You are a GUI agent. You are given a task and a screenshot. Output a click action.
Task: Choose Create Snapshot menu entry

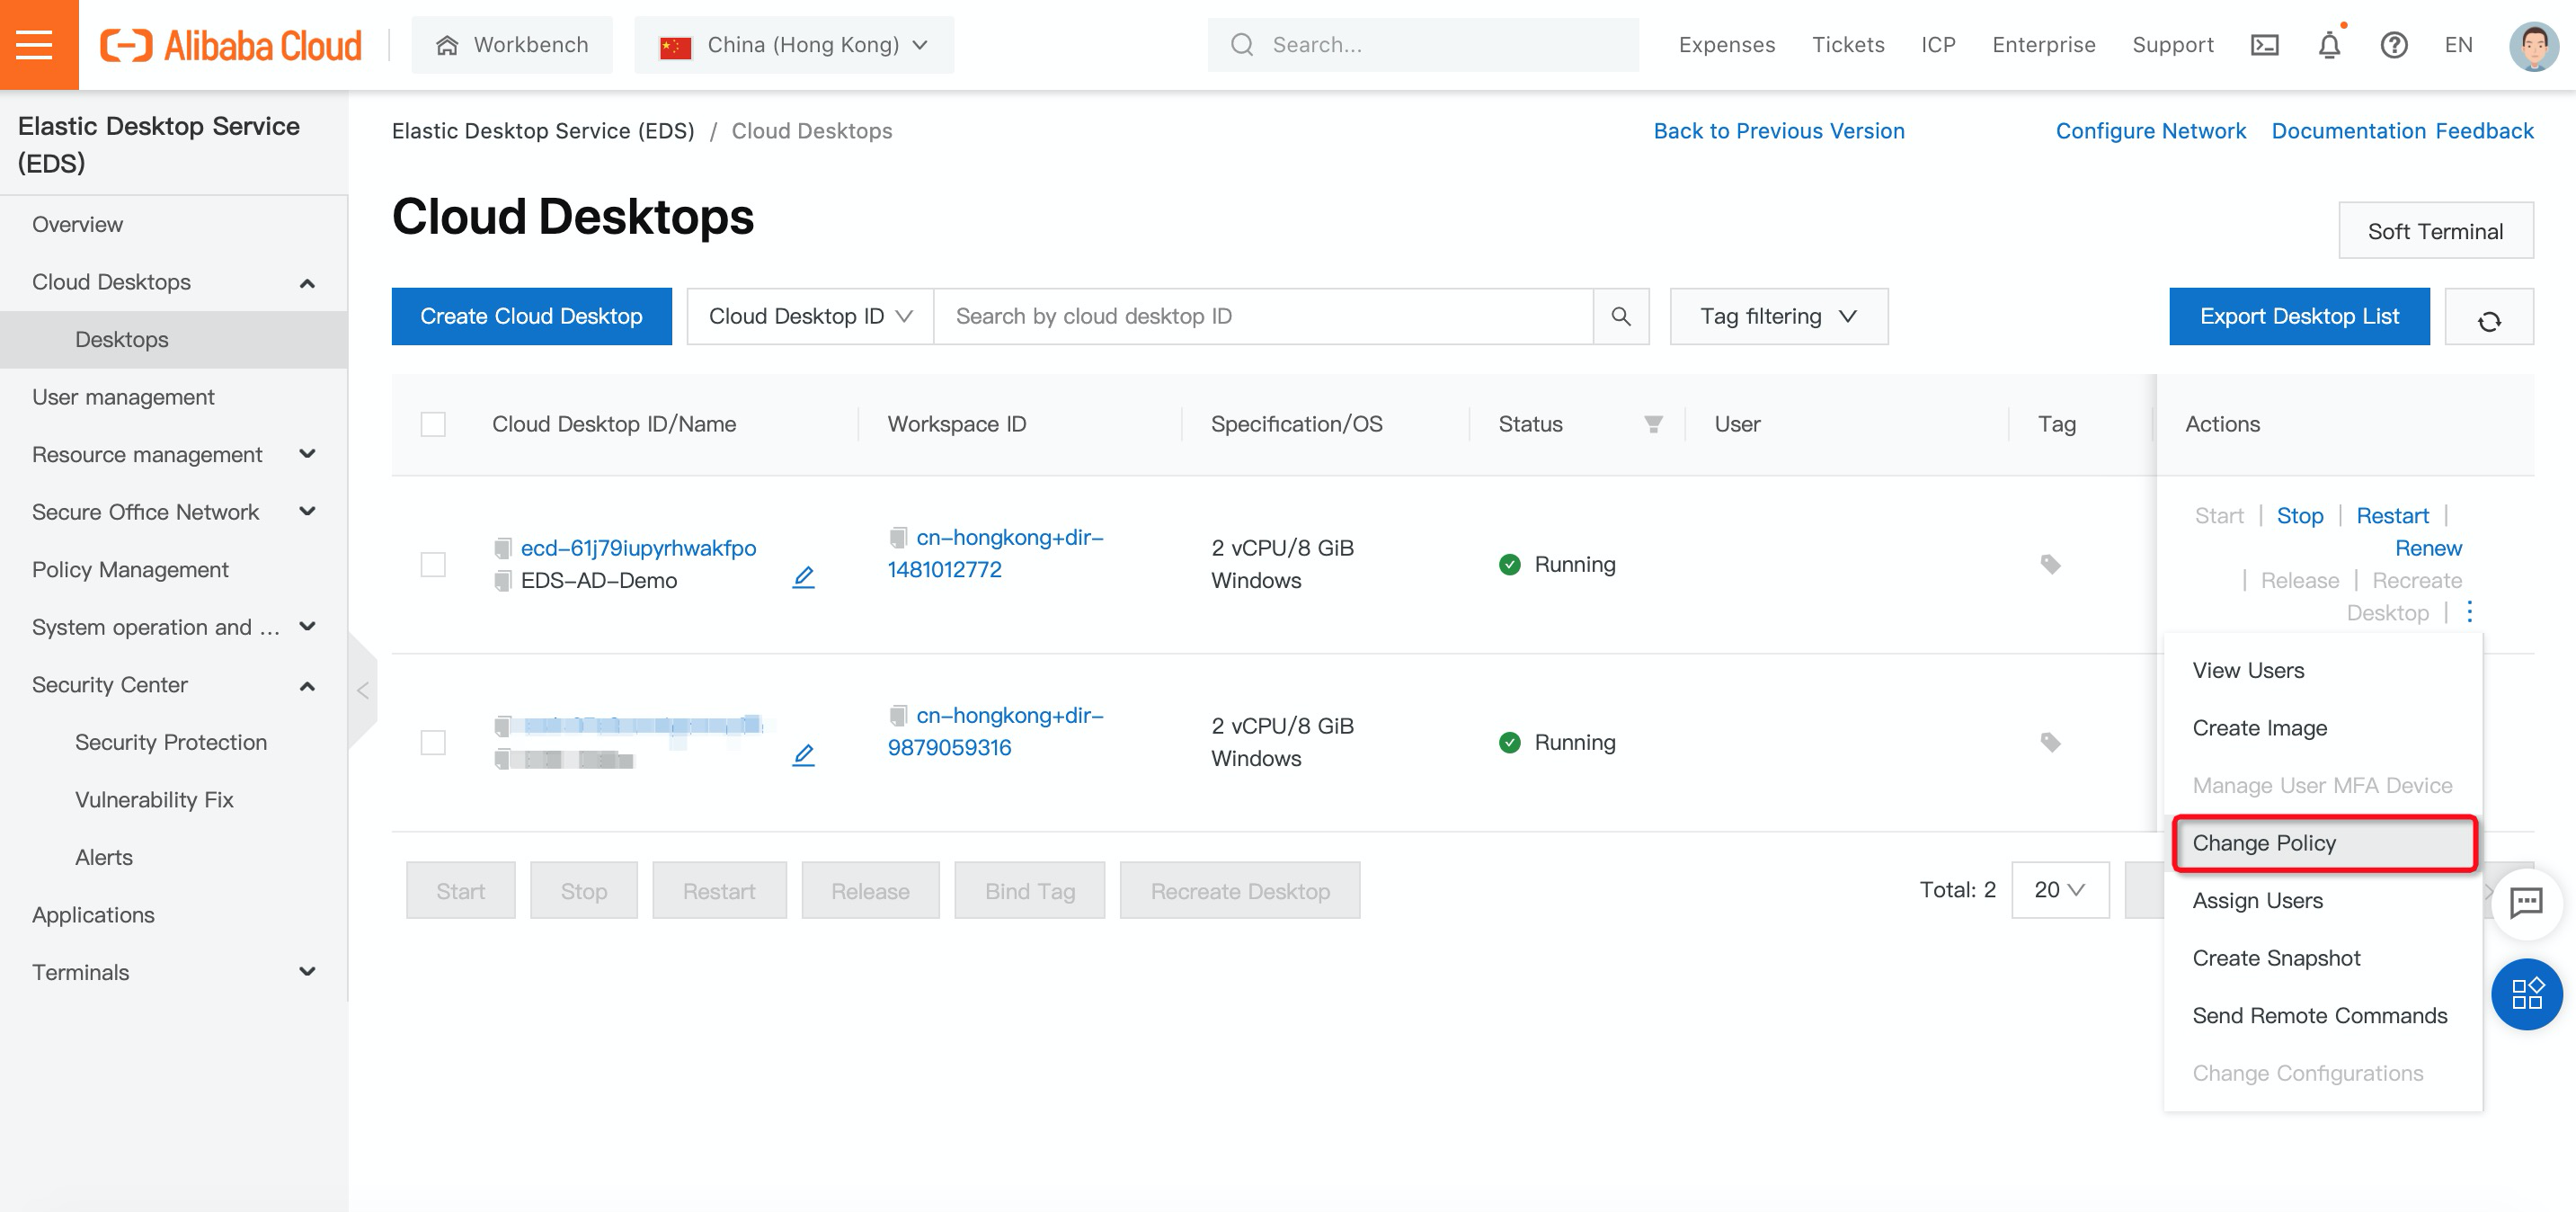[2276, 958]
